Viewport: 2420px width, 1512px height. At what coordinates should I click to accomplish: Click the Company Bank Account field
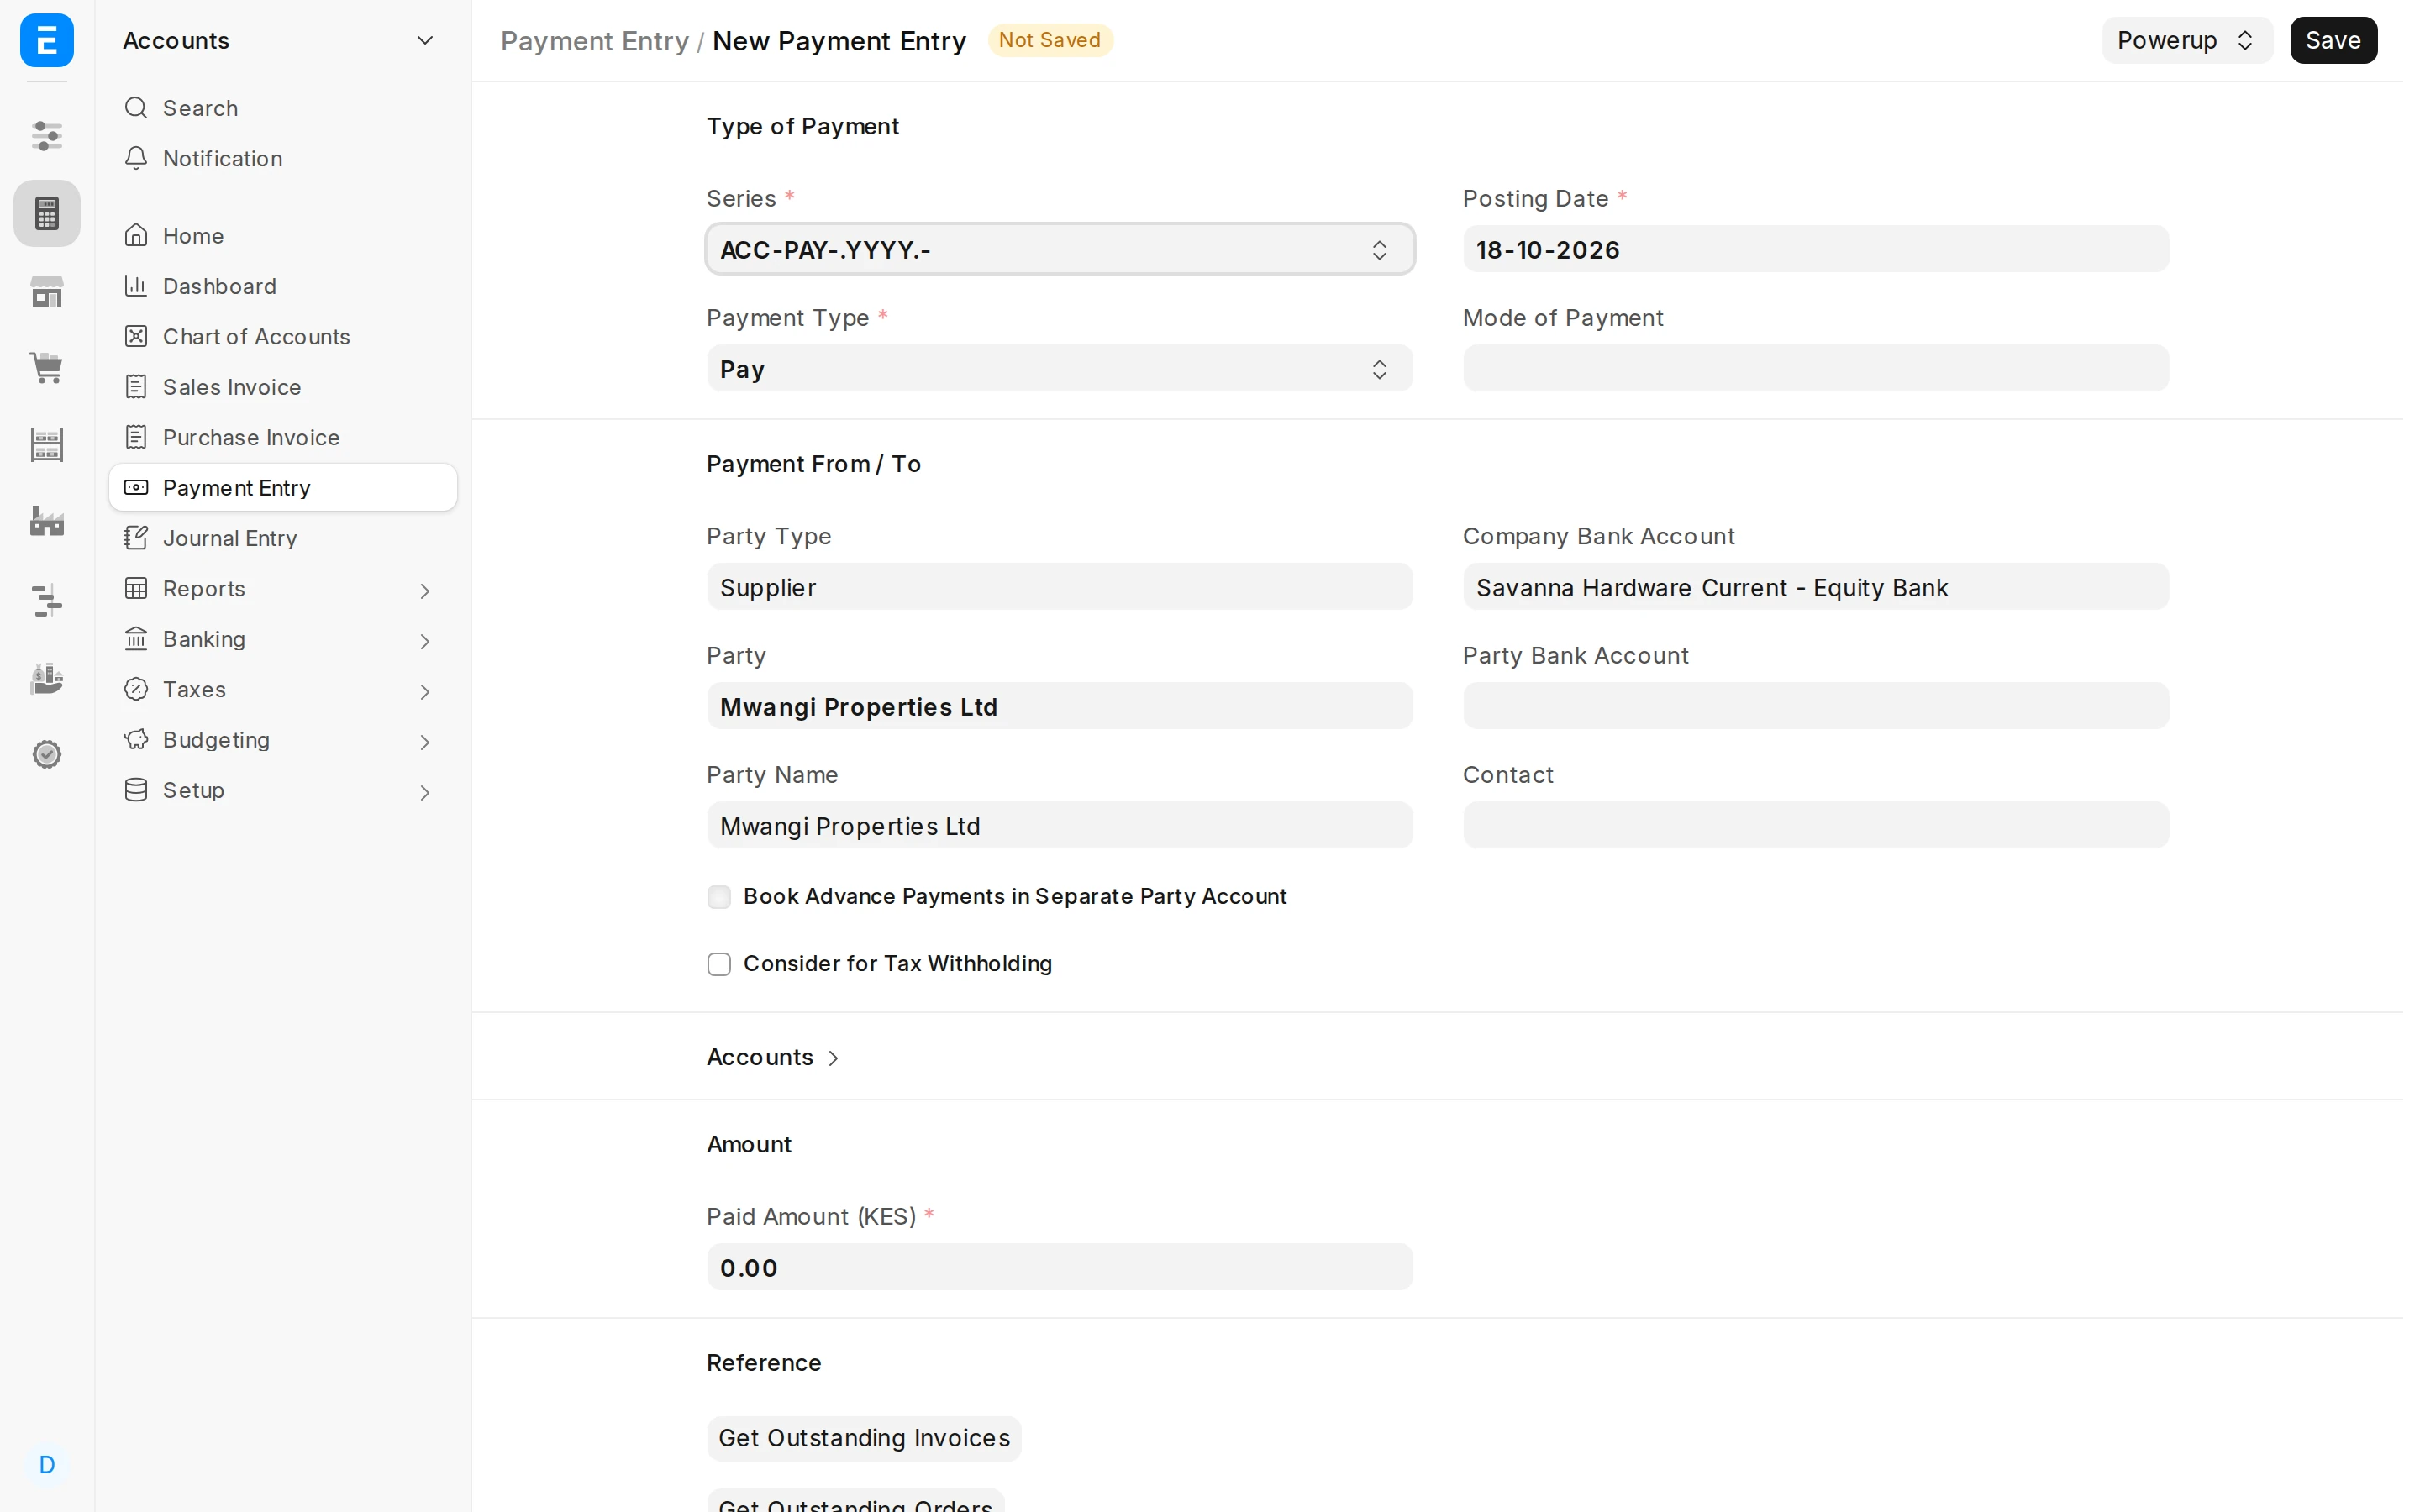[1815, 587]
